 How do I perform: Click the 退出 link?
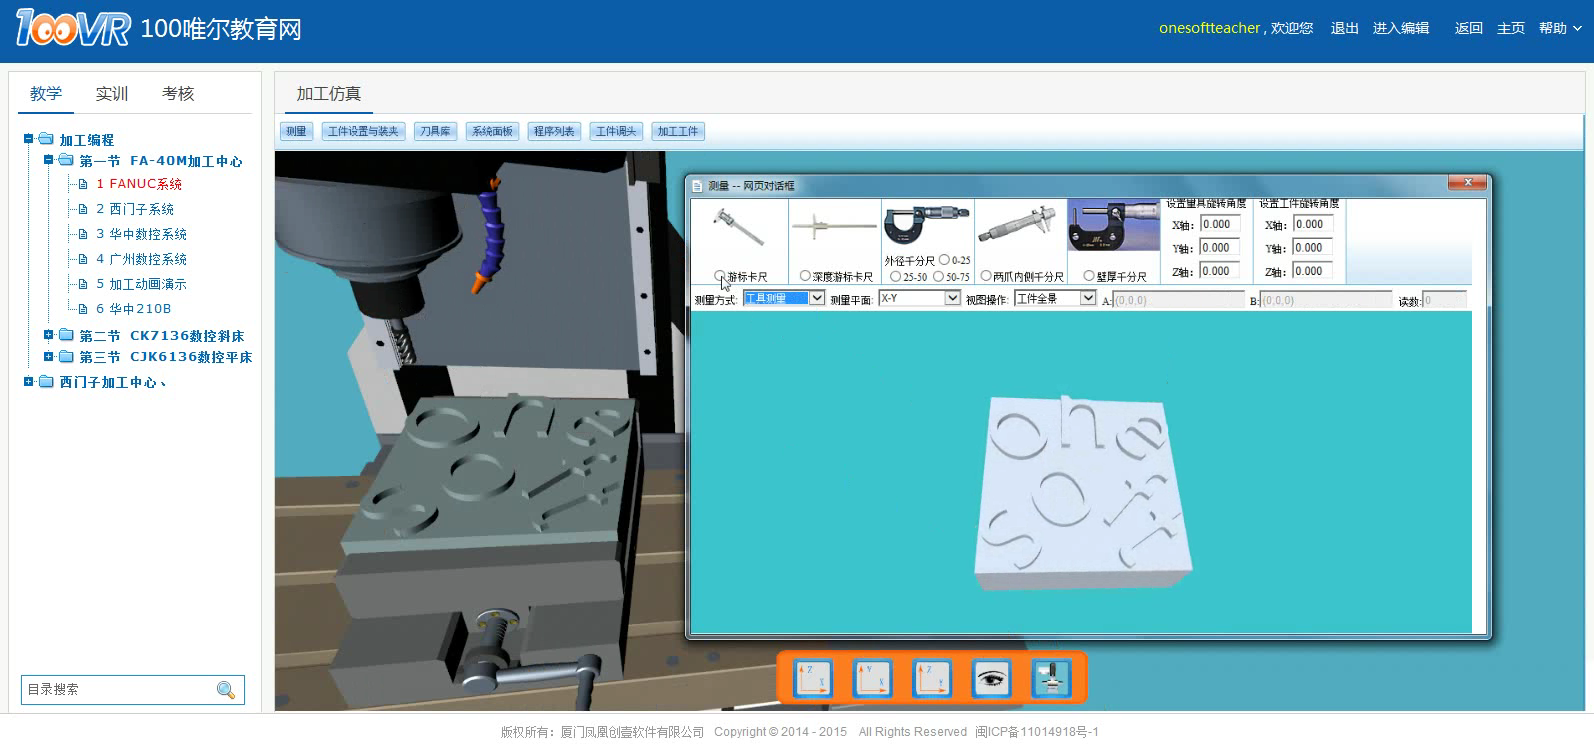coord(1344,28)
